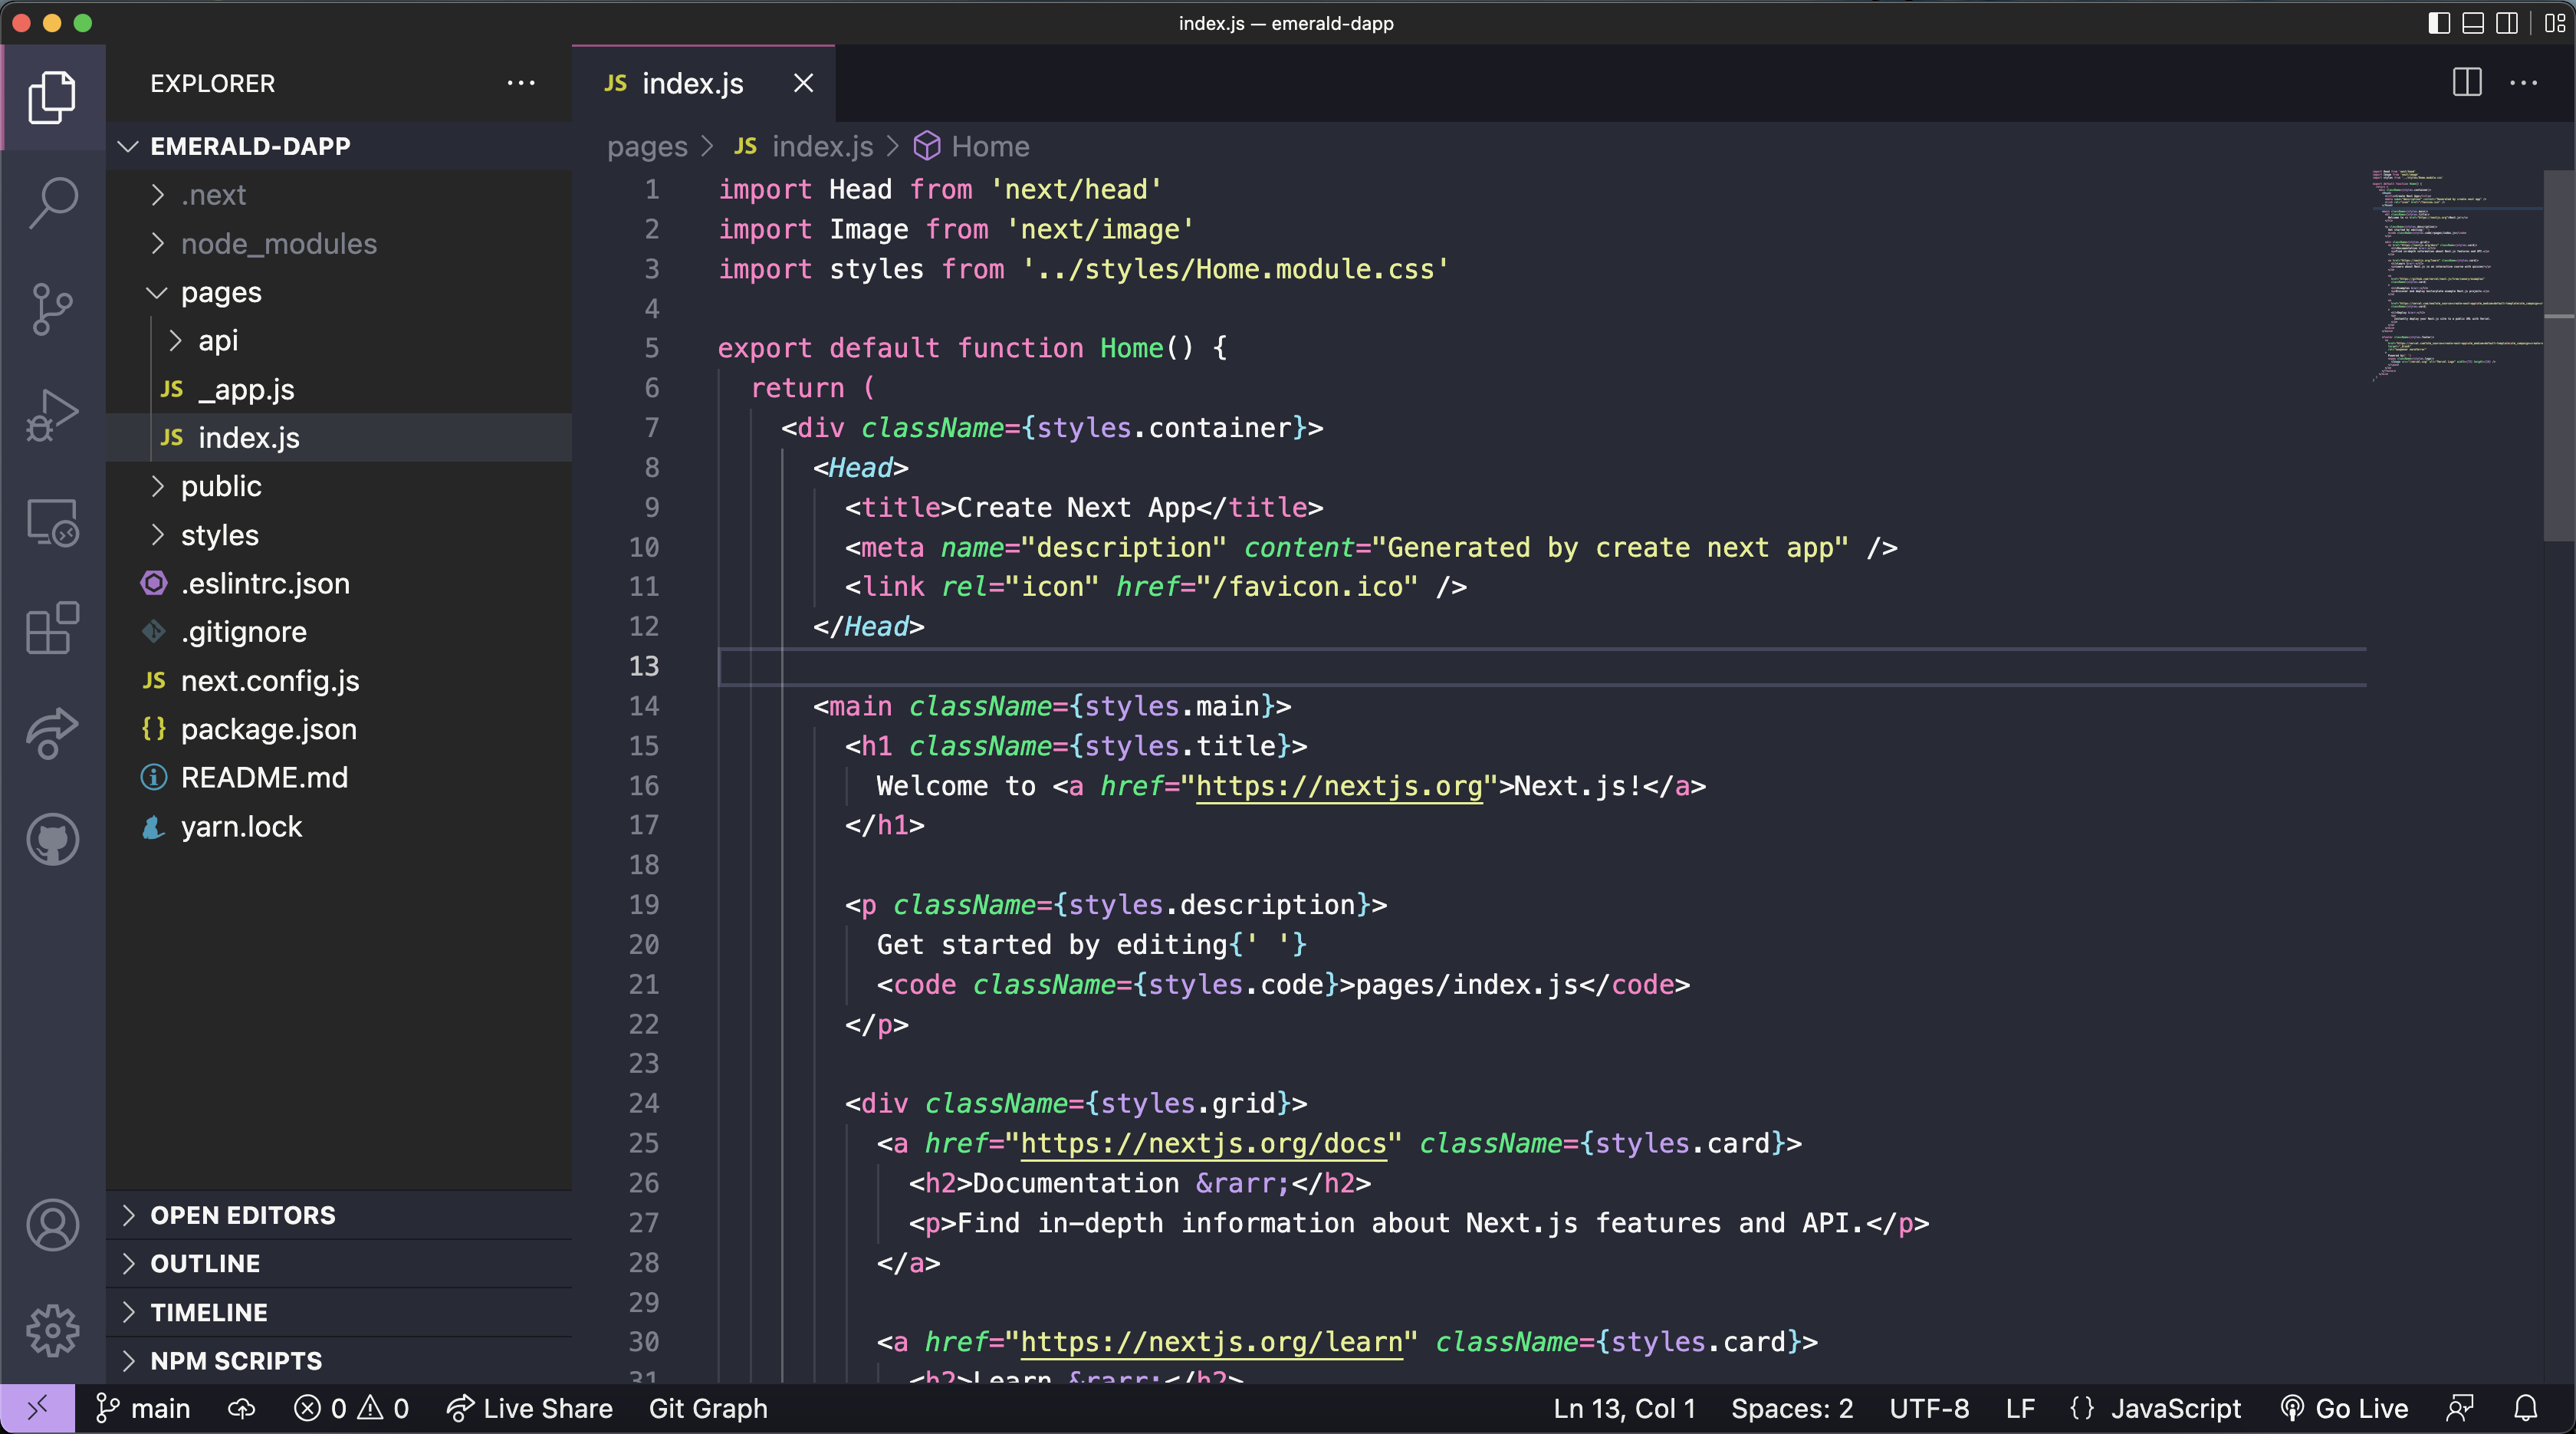Change file encoding UTF-8

click(x=1929, y=1408)
